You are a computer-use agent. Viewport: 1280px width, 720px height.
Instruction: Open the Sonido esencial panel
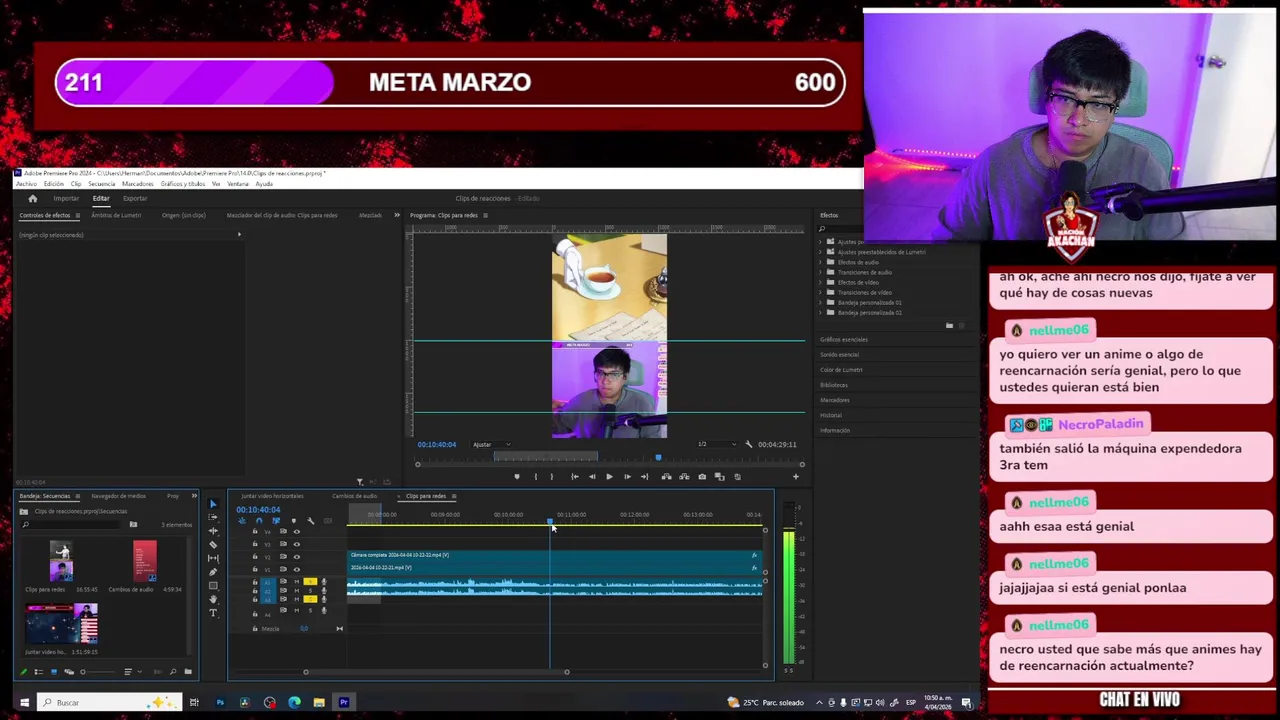point(839,355)
